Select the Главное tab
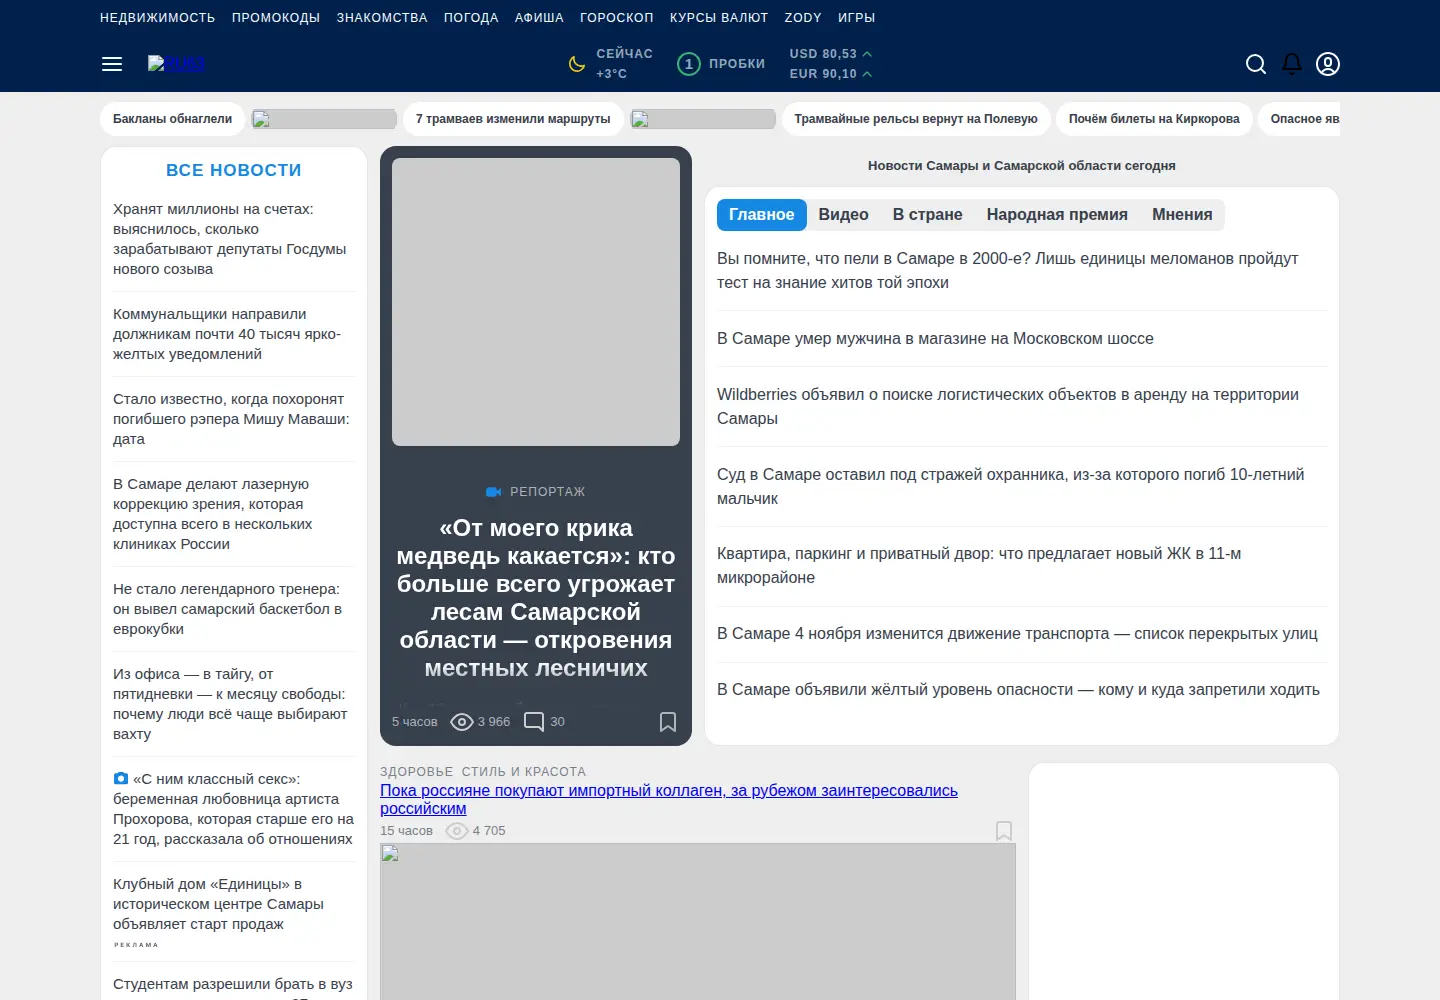 click(762, 215)
